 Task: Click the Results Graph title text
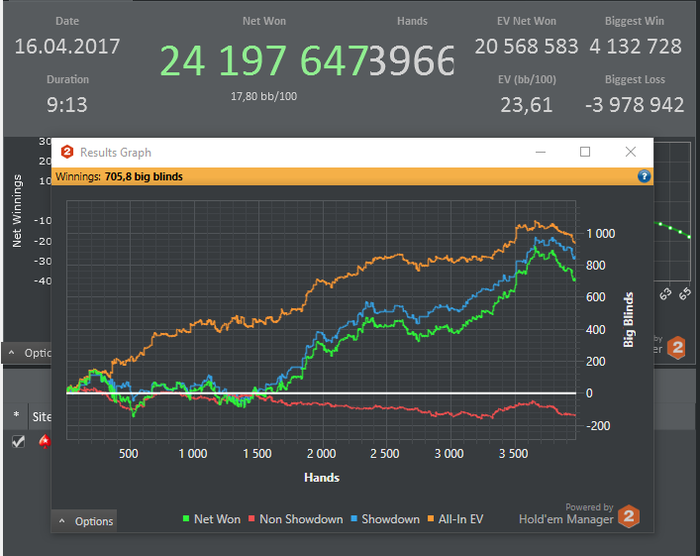coord(116,152)
